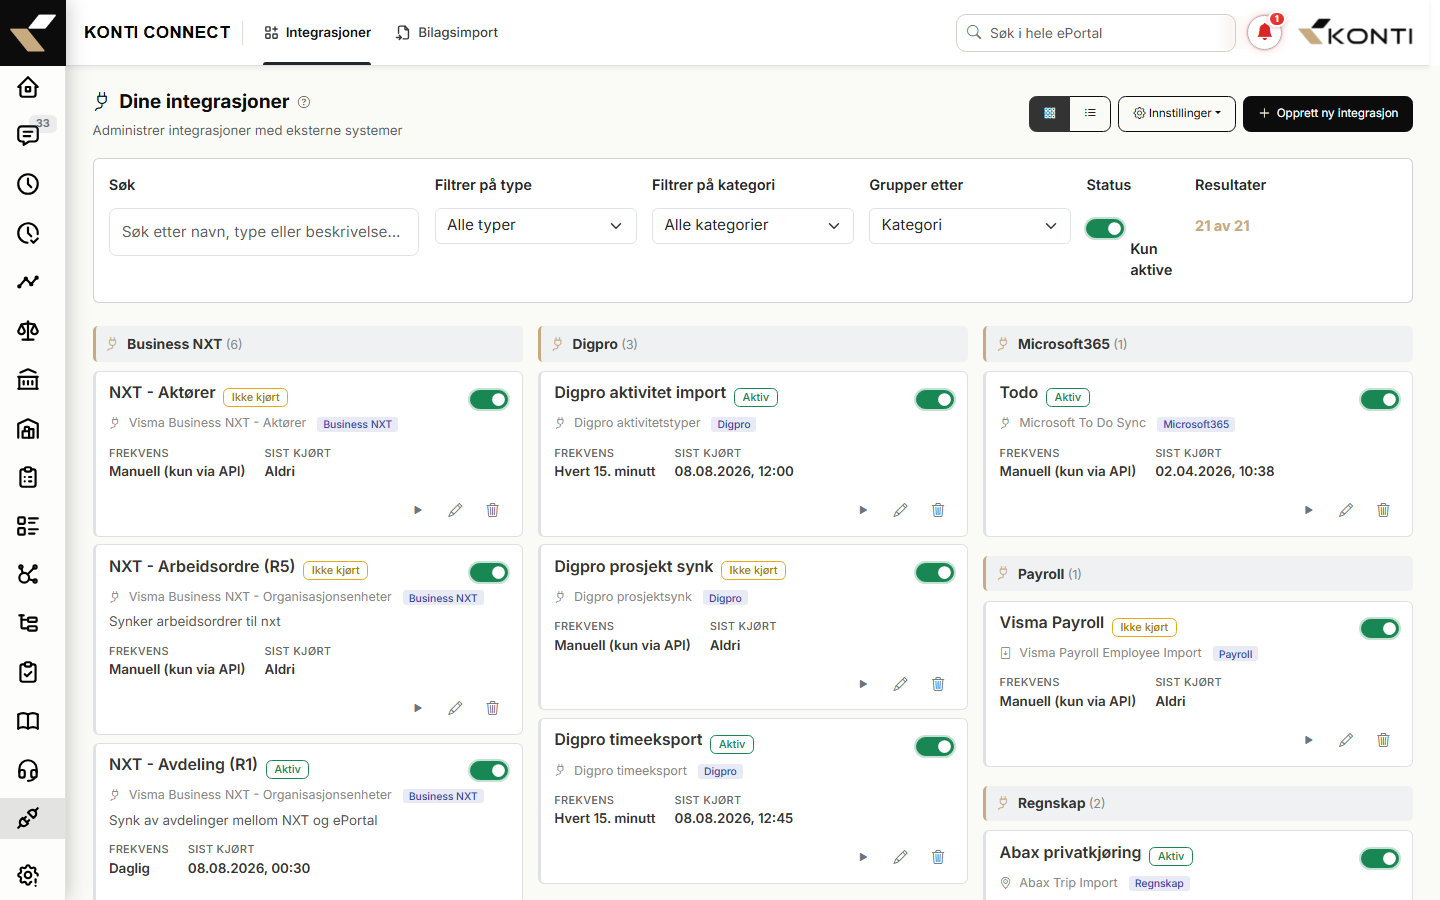1440x900 pixels.
Task: Click Opprett ny integrasjon button
Action: pos(1328,113)
